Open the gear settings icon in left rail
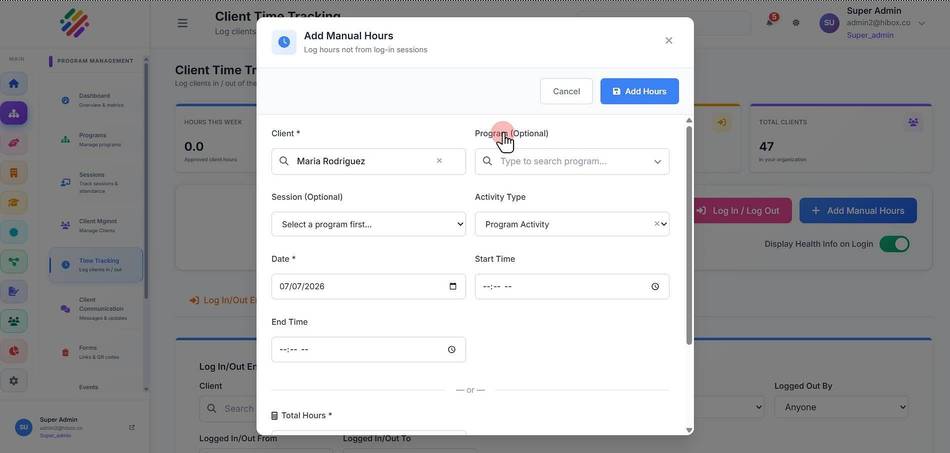Viewport: 950px width, 453px height. coord(13,381)
